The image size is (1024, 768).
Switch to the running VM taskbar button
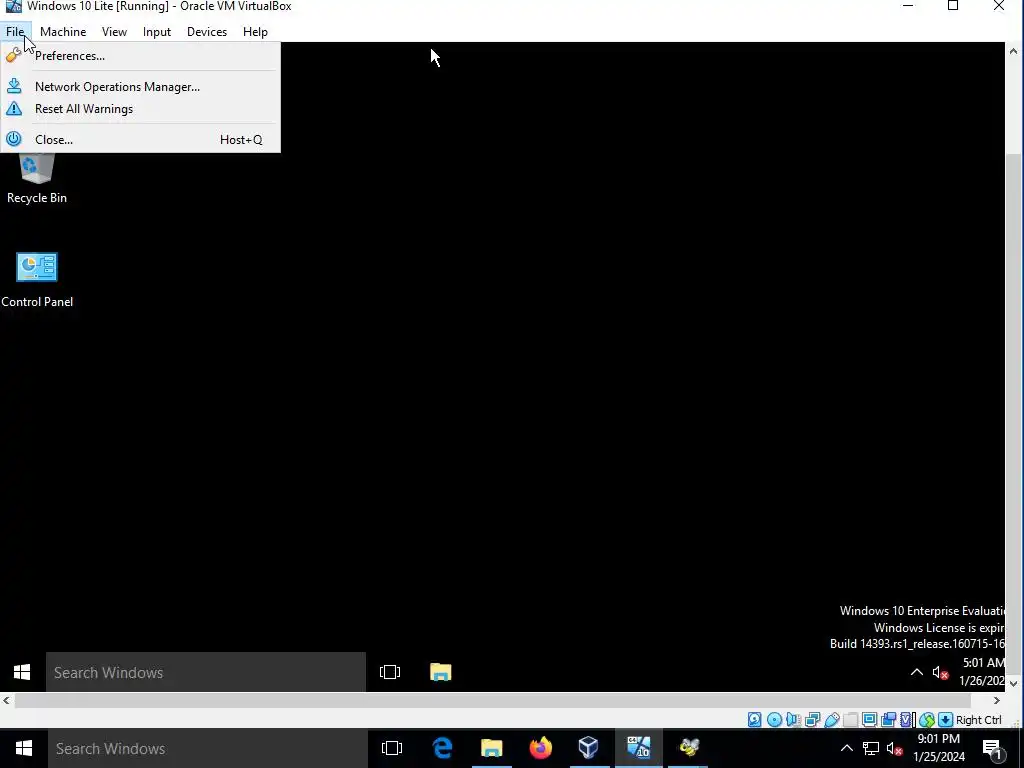coord(639,748)
